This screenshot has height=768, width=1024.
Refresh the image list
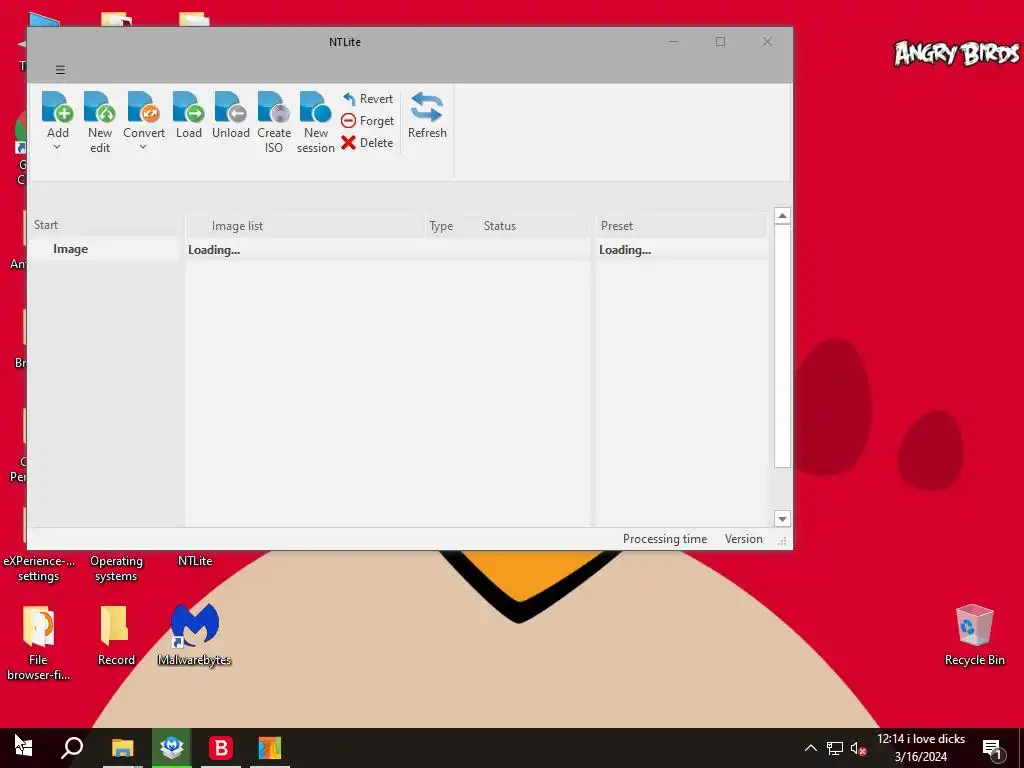coord(427,115)
